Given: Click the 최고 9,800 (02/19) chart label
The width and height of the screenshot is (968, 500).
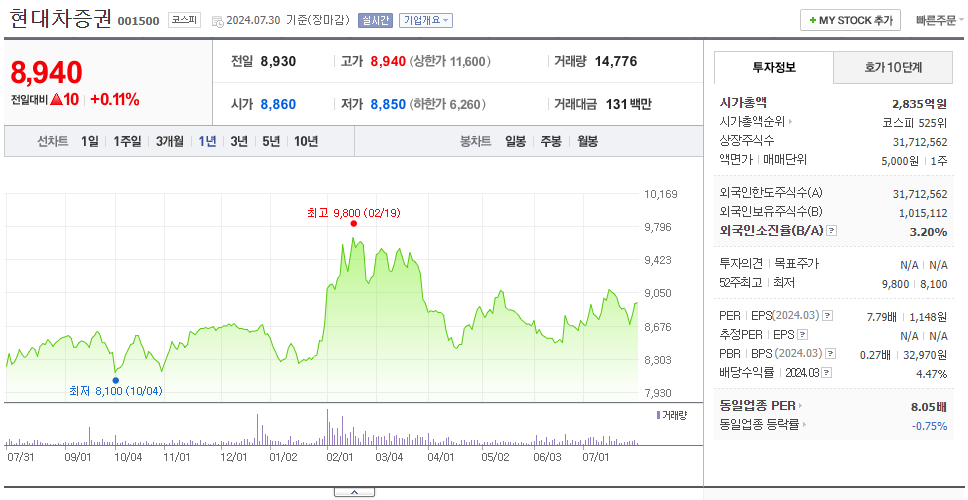Looking at the screenshot, I should tap(354, 213).
